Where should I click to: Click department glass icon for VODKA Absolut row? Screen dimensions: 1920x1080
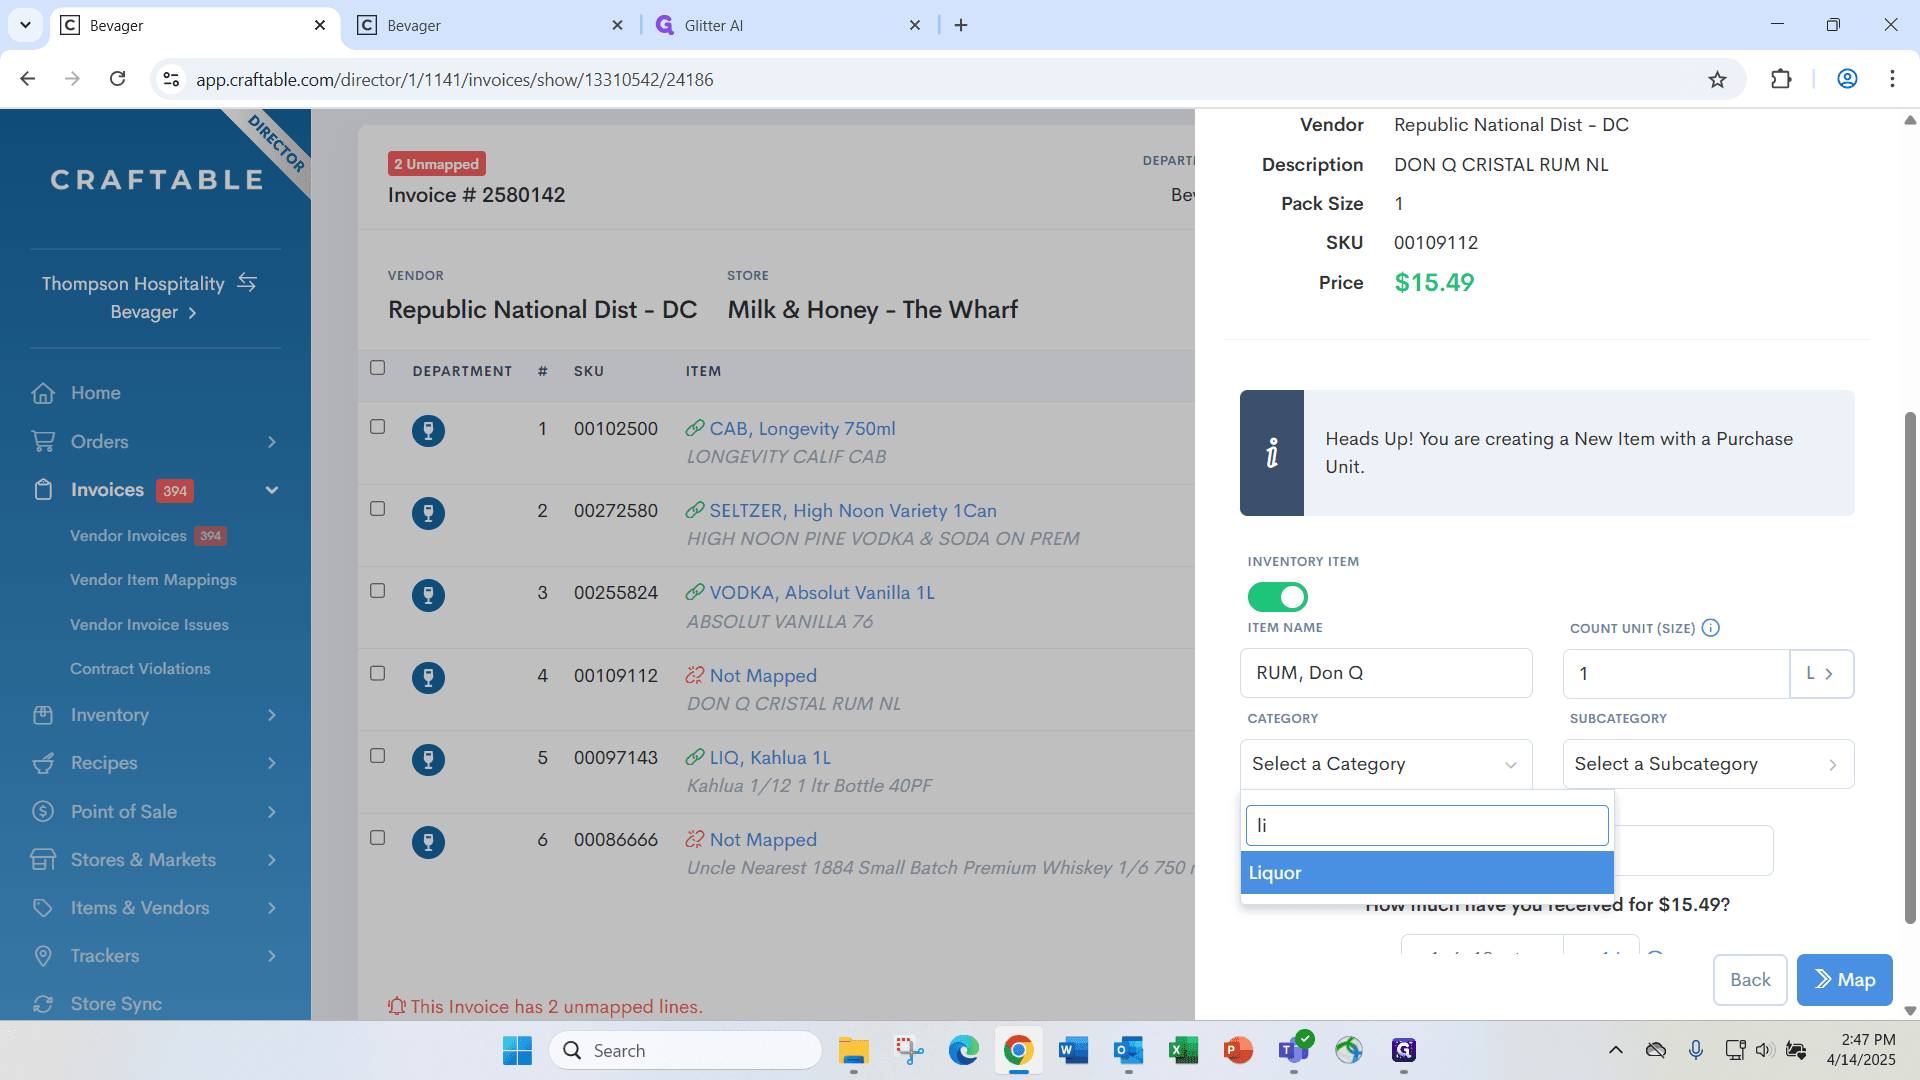[x=428, y=595]
